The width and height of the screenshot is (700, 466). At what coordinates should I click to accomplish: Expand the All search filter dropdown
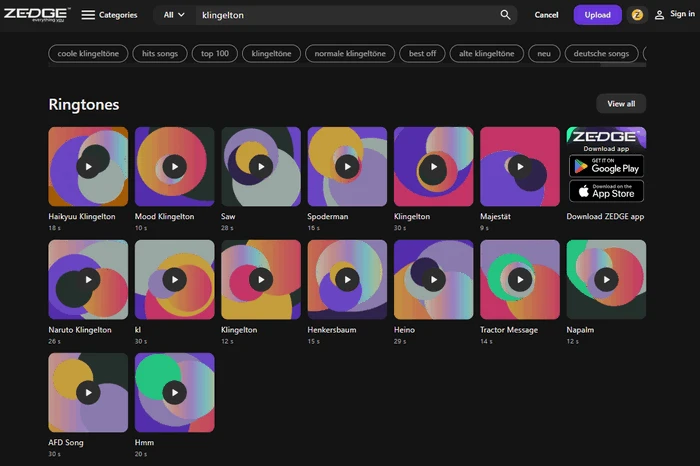click(x=174, y=15)
